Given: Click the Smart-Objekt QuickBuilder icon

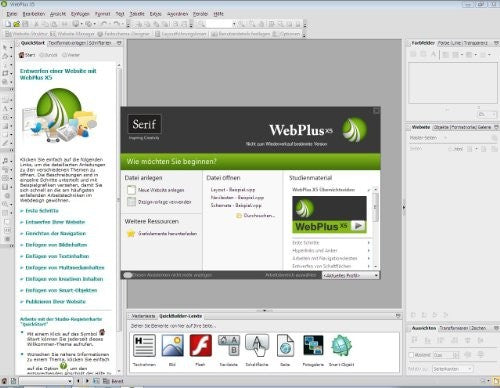Looking at the screenshot, I should click(x=341, y=346).
